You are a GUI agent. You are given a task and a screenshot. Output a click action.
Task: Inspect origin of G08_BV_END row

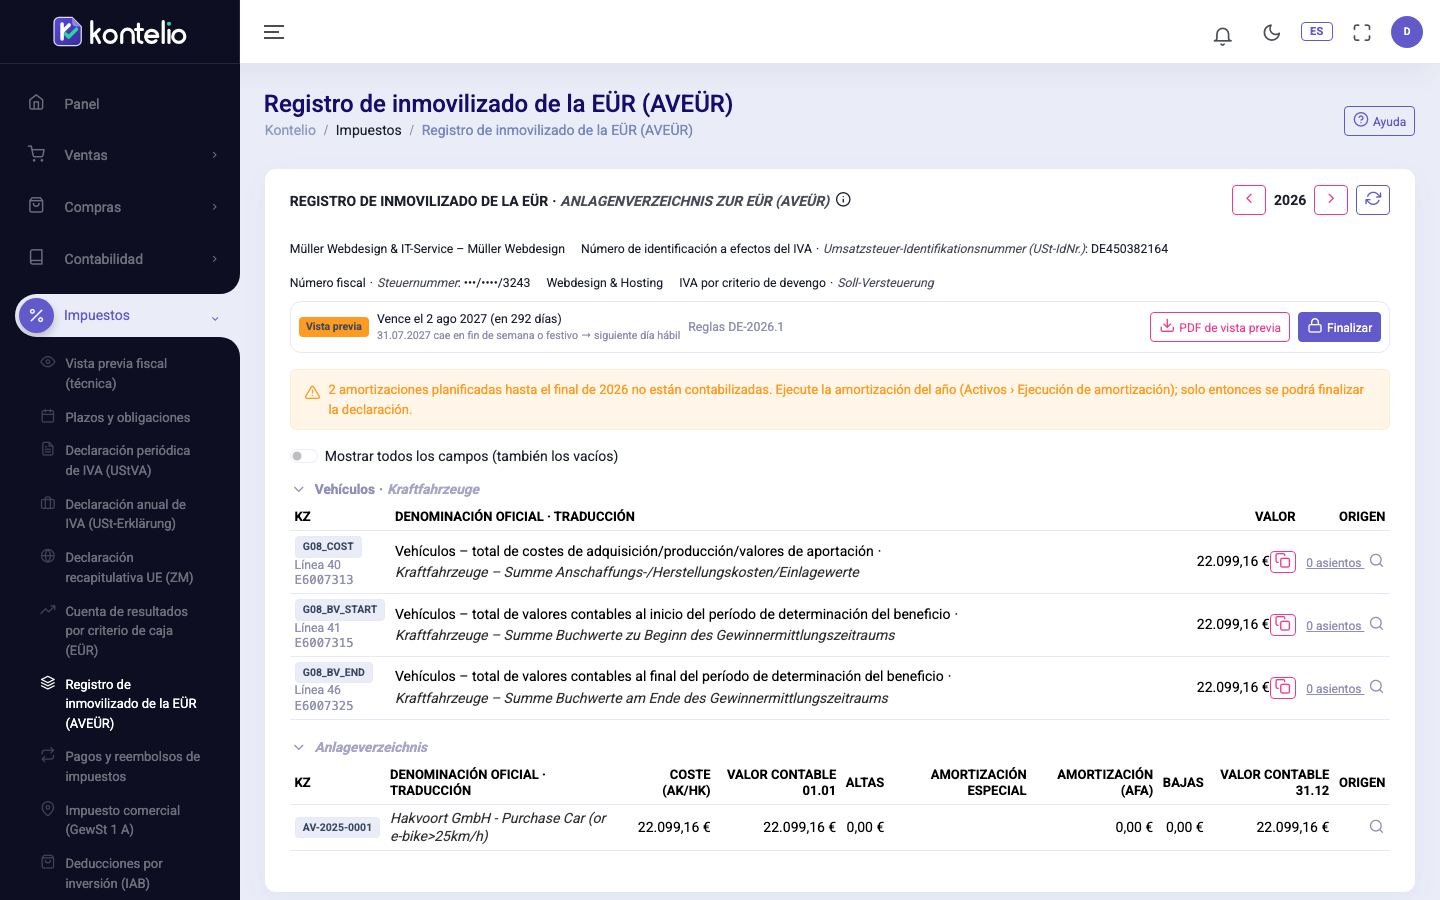click(1376, 687)
